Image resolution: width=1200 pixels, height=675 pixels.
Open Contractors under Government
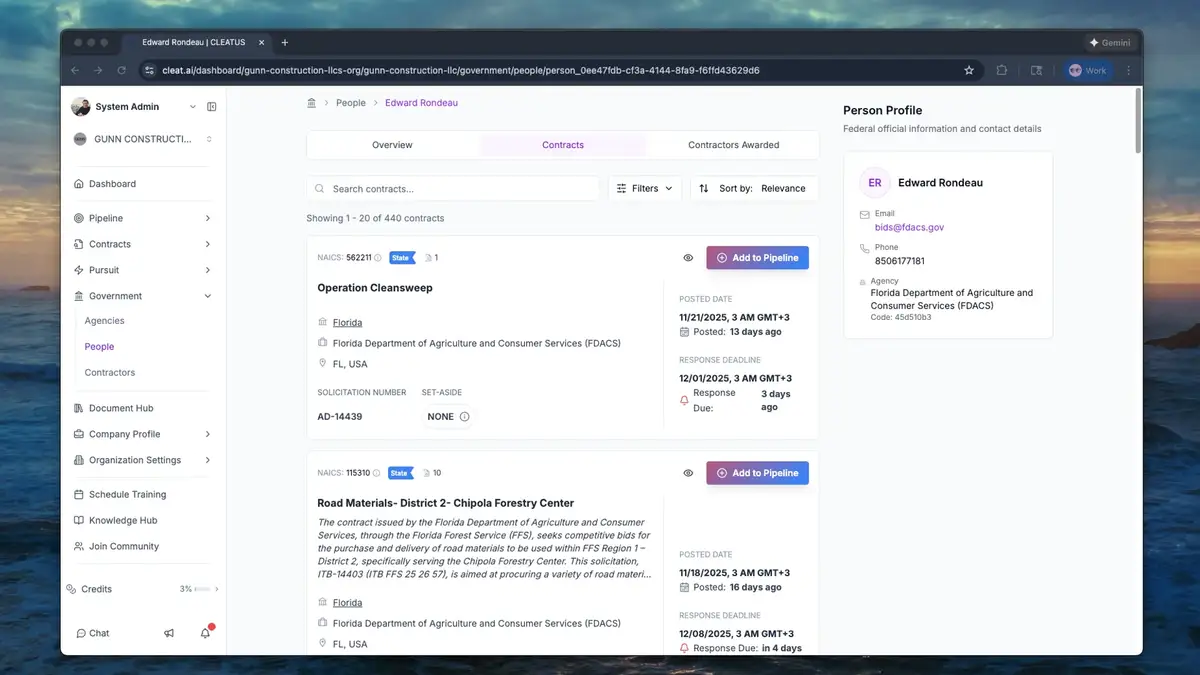[110, 373]
